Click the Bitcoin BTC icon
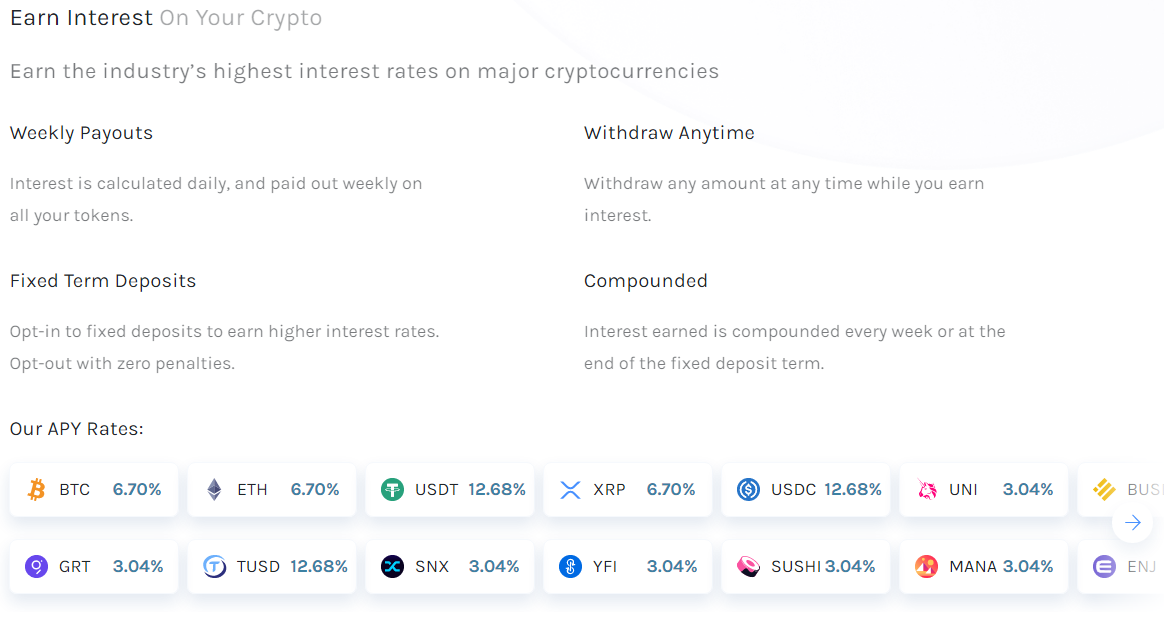The width and height of the screenshot is (1164, 617). [37, 489]
